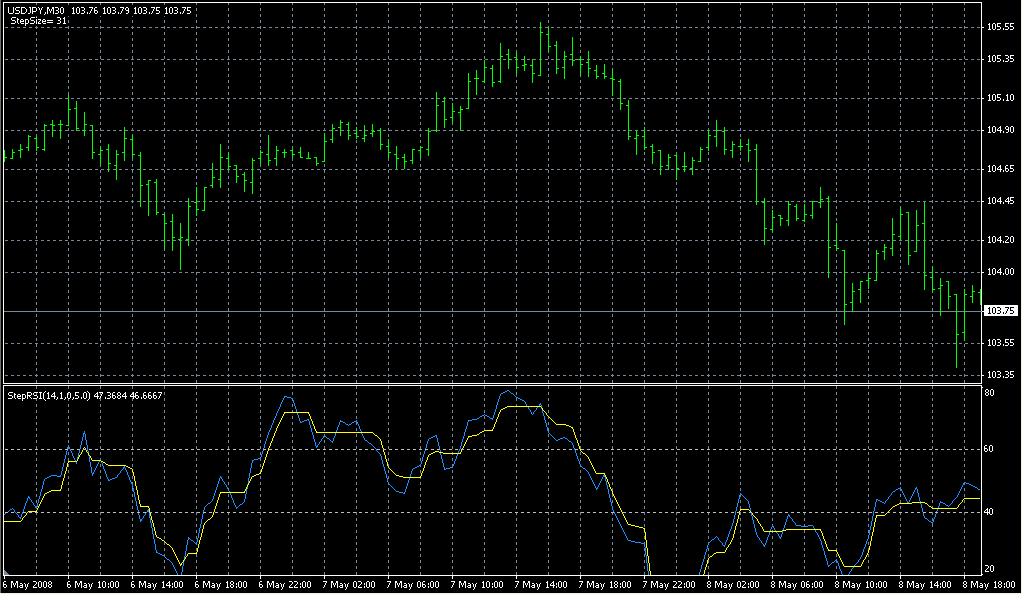Click the 60 level on StepRSI scale
Viewport: 1024px width, 594px height.
point(987,450)
